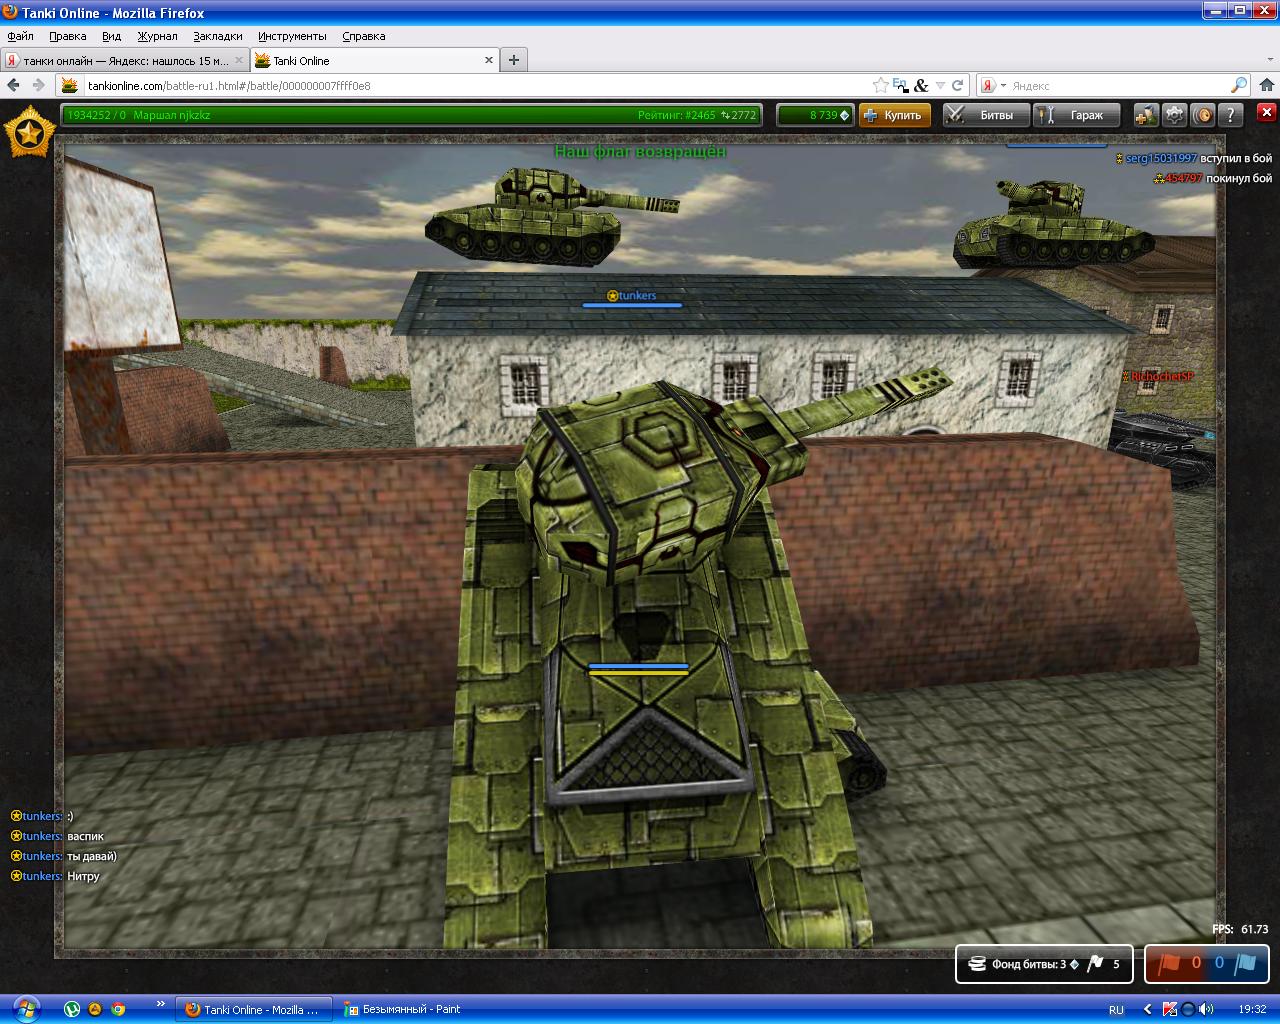Open the Справка menu

pos(364,36)
